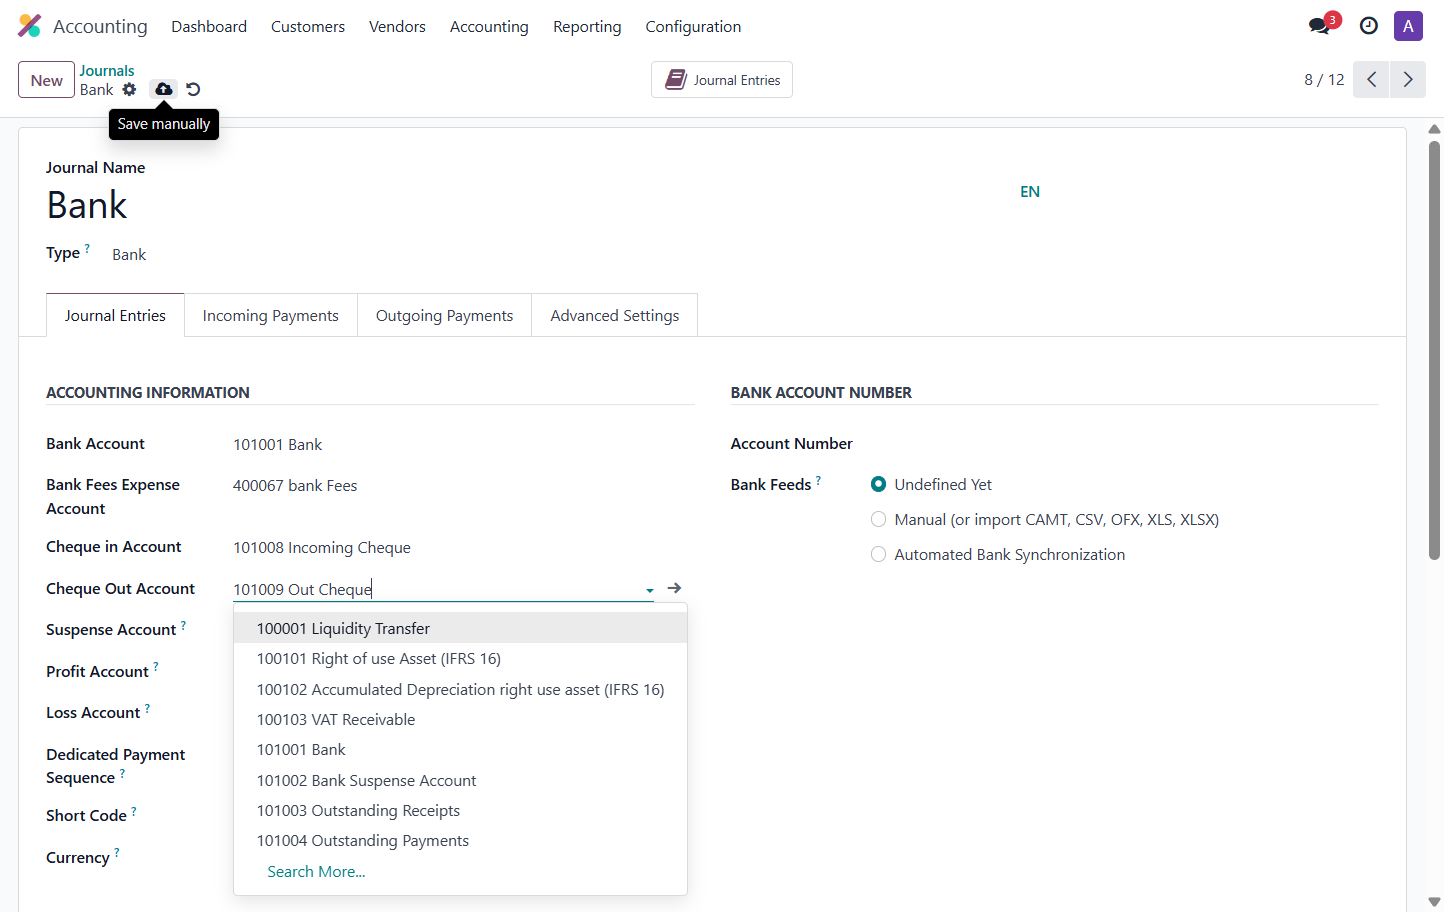Screen dimensions: 1444x912
Task: Switch to the Outgoing Payments tab
Action: (445, 315)
